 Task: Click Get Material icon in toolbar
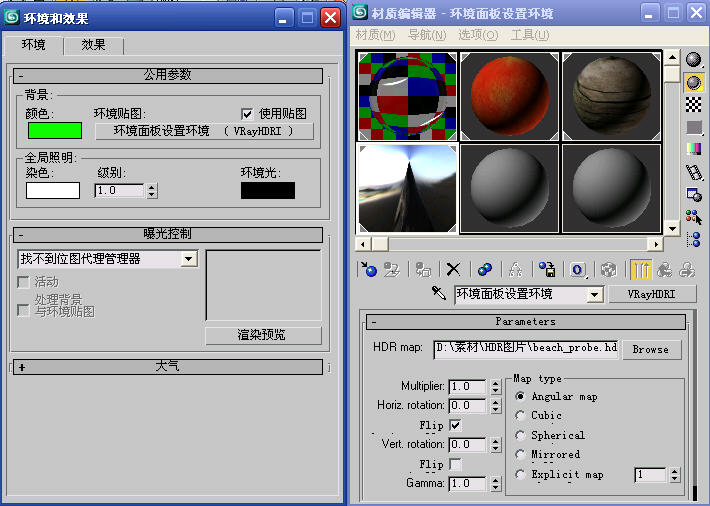(x=368, y=269)
